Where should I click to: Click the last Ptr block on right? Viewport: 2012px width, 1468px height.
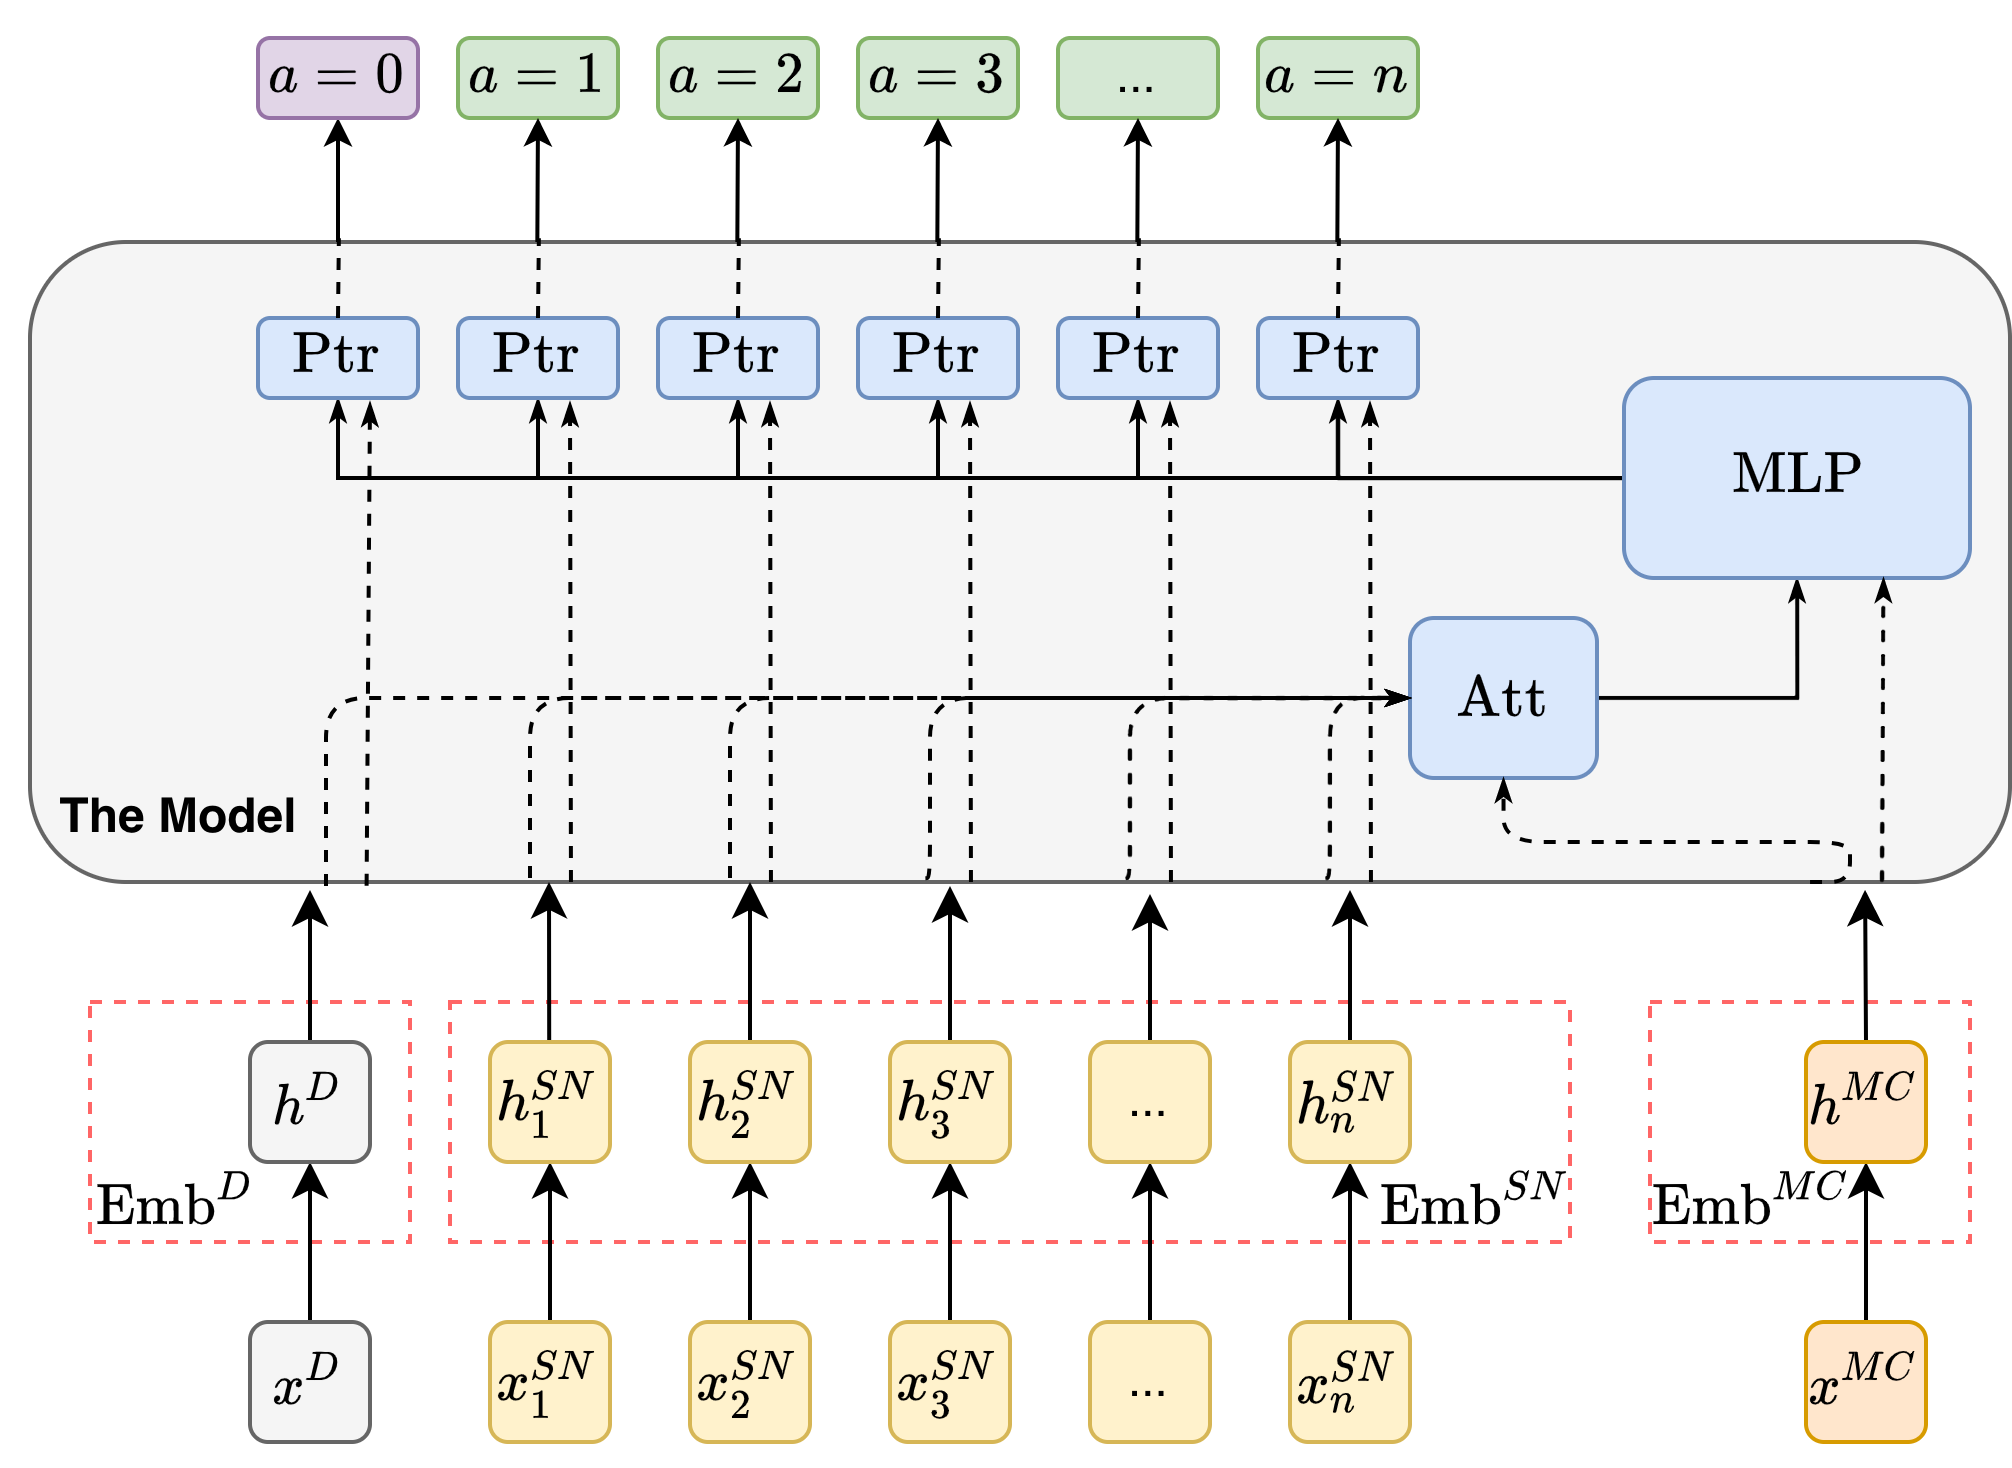[1338, 357]
